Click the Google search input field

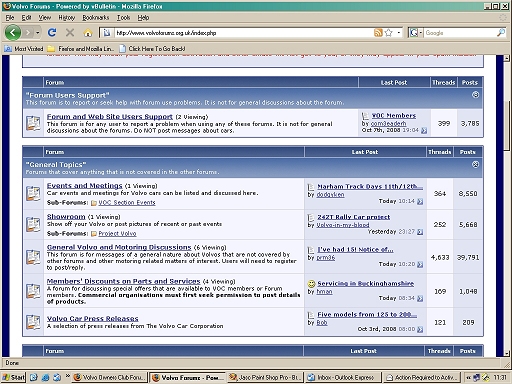[x=460, y=33]
